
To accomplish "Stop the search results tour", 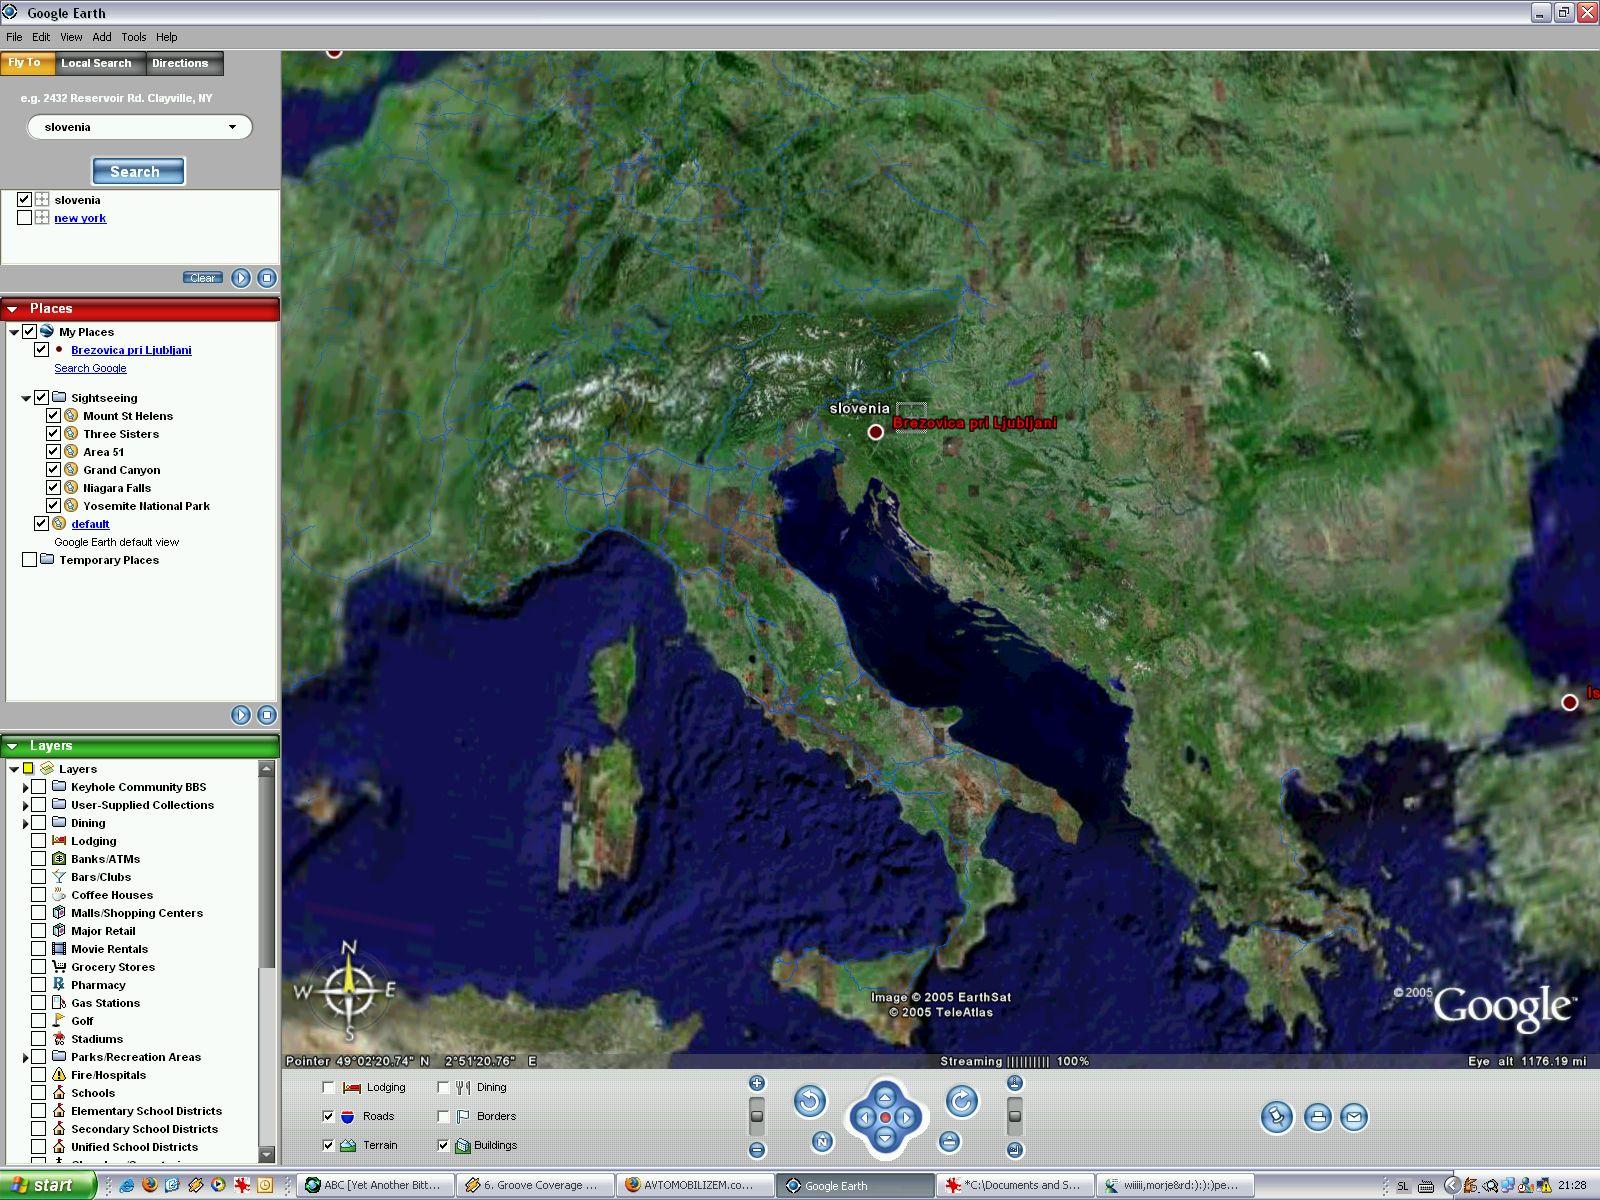I will pos(267,278).
